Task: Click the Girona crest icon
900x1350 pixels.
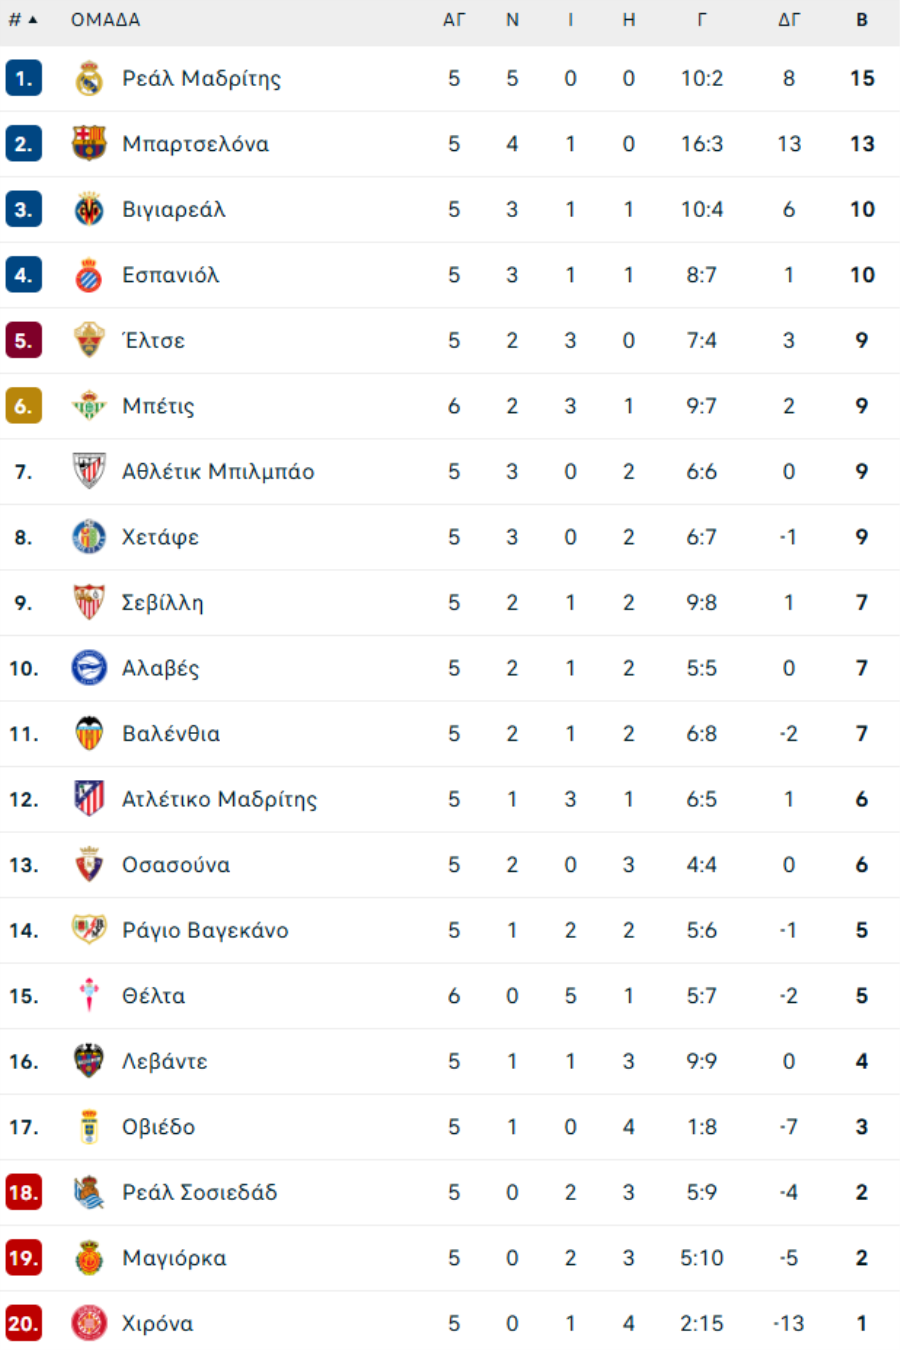Action: tap(89, 1323)
